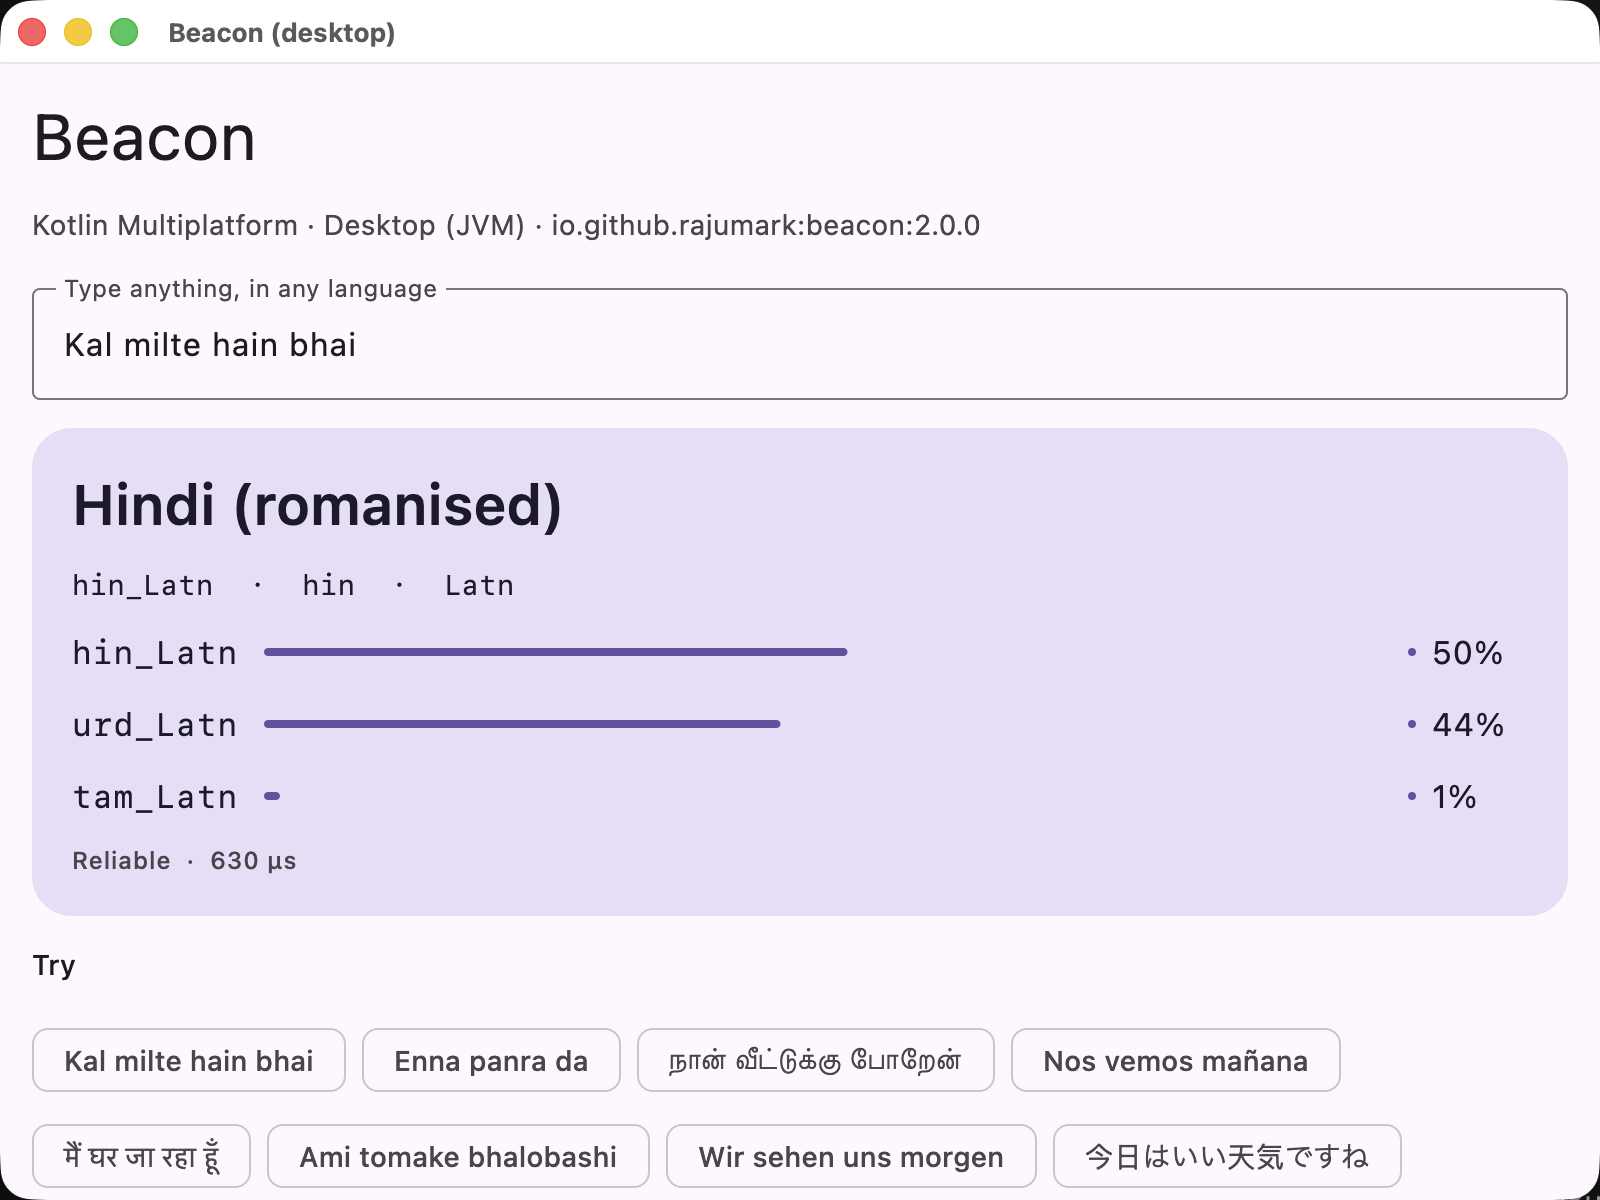Screen dimensions: 1600x1200
Task: Choose the Tamil script sample chip
Action: 815,1060
